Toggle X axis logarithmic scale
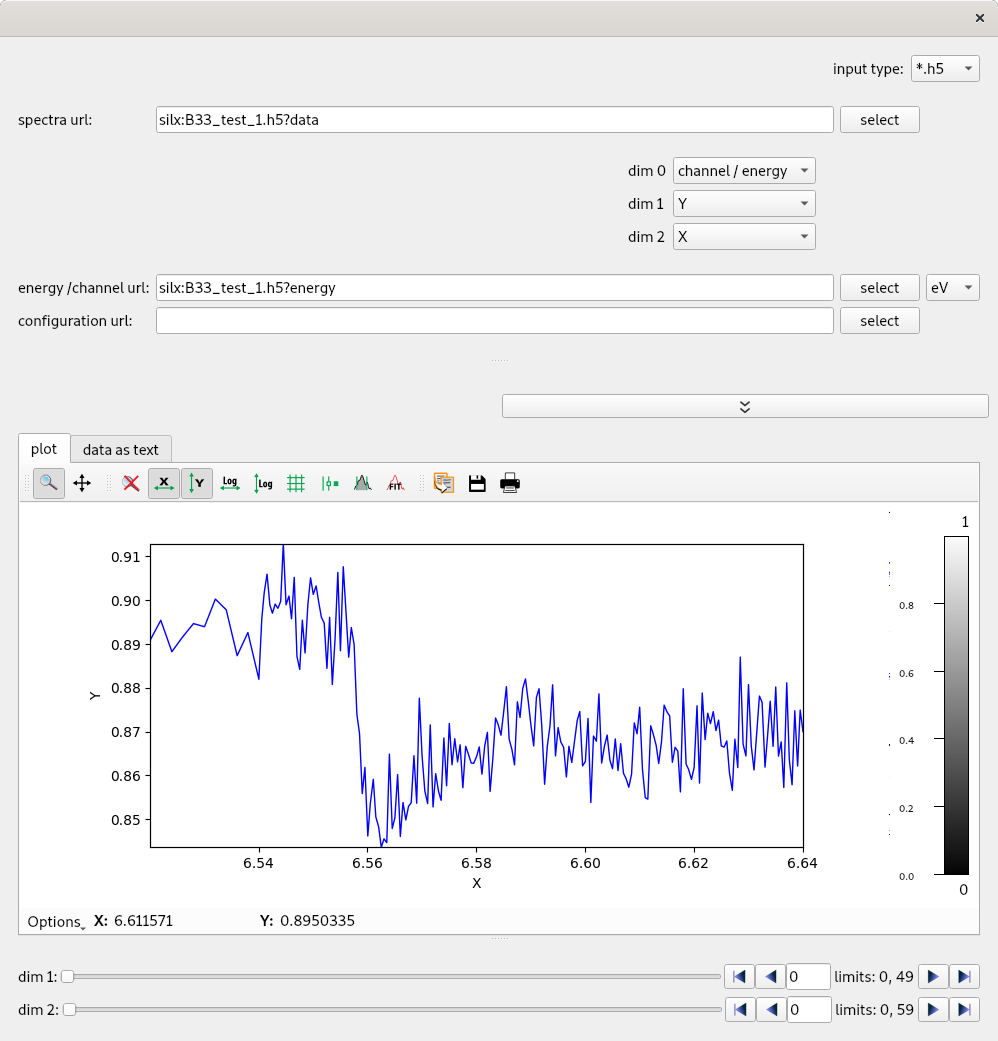 (230, 483)
